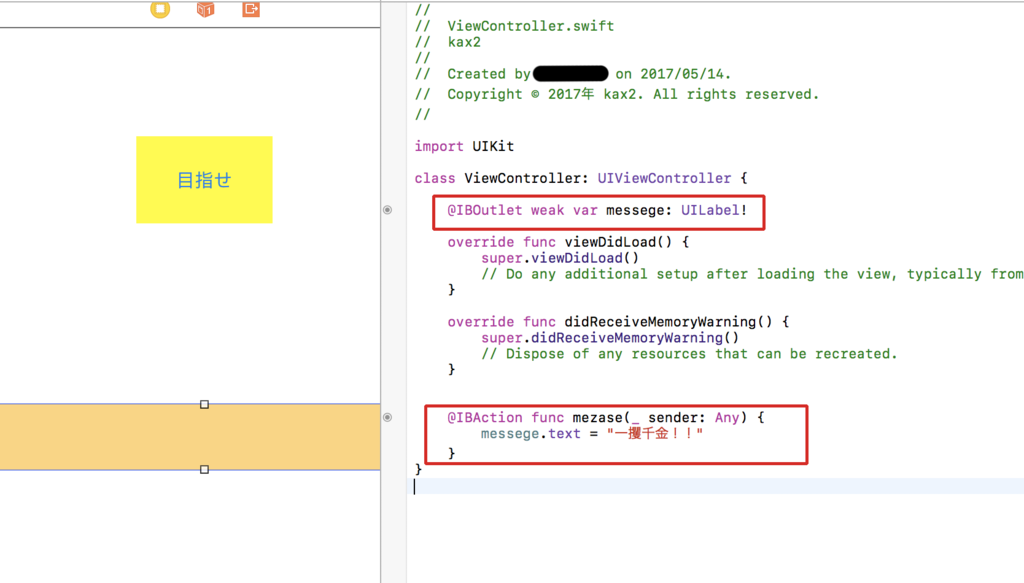Select the orange label view in storyboard
The height and width of the screenshot is (583, 1024).
(x=190, y=437)
